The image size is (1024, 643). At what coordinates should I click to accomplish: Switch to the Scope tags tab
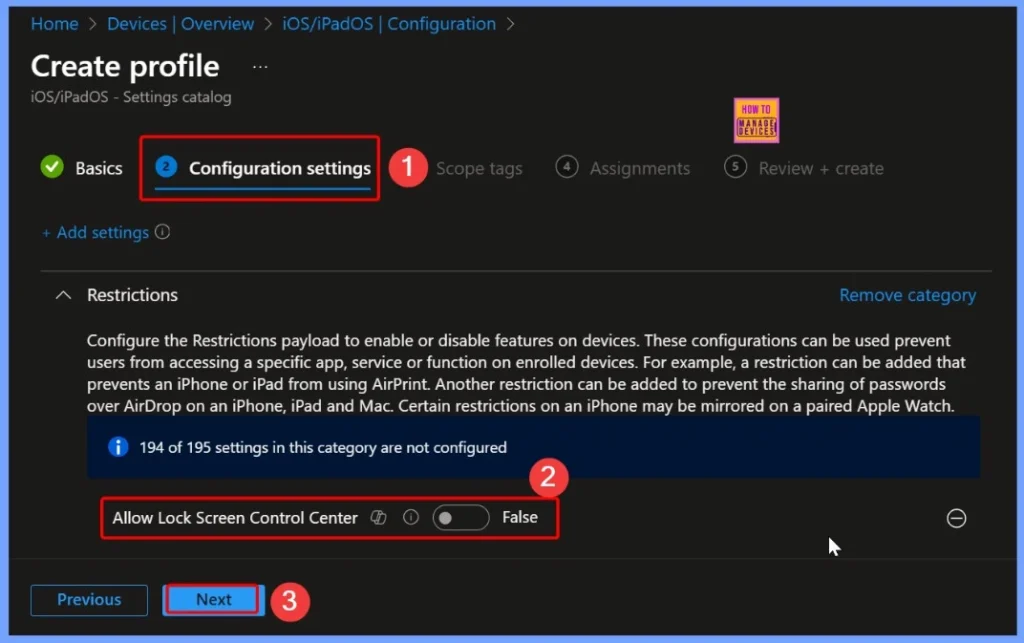pos(479,168)
